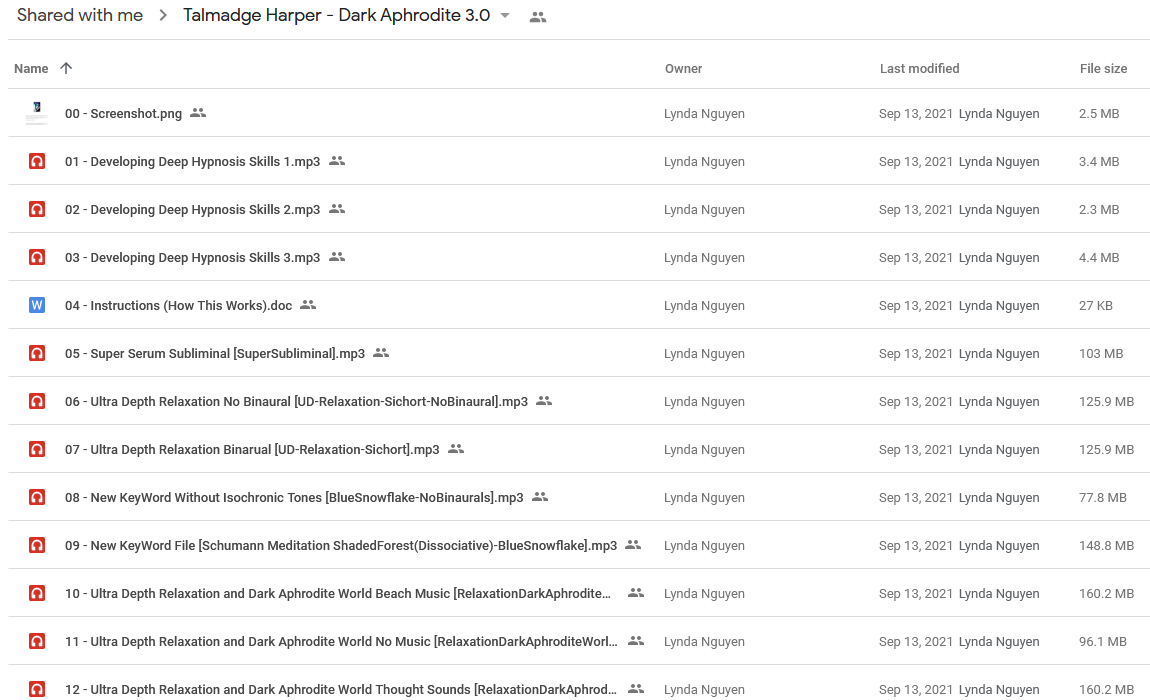Click shared icon next to Hypnosis Skills 2.mp3
Image resolution: width=1150 pixels, height=700 pixels.
click(x=337, y=209)
